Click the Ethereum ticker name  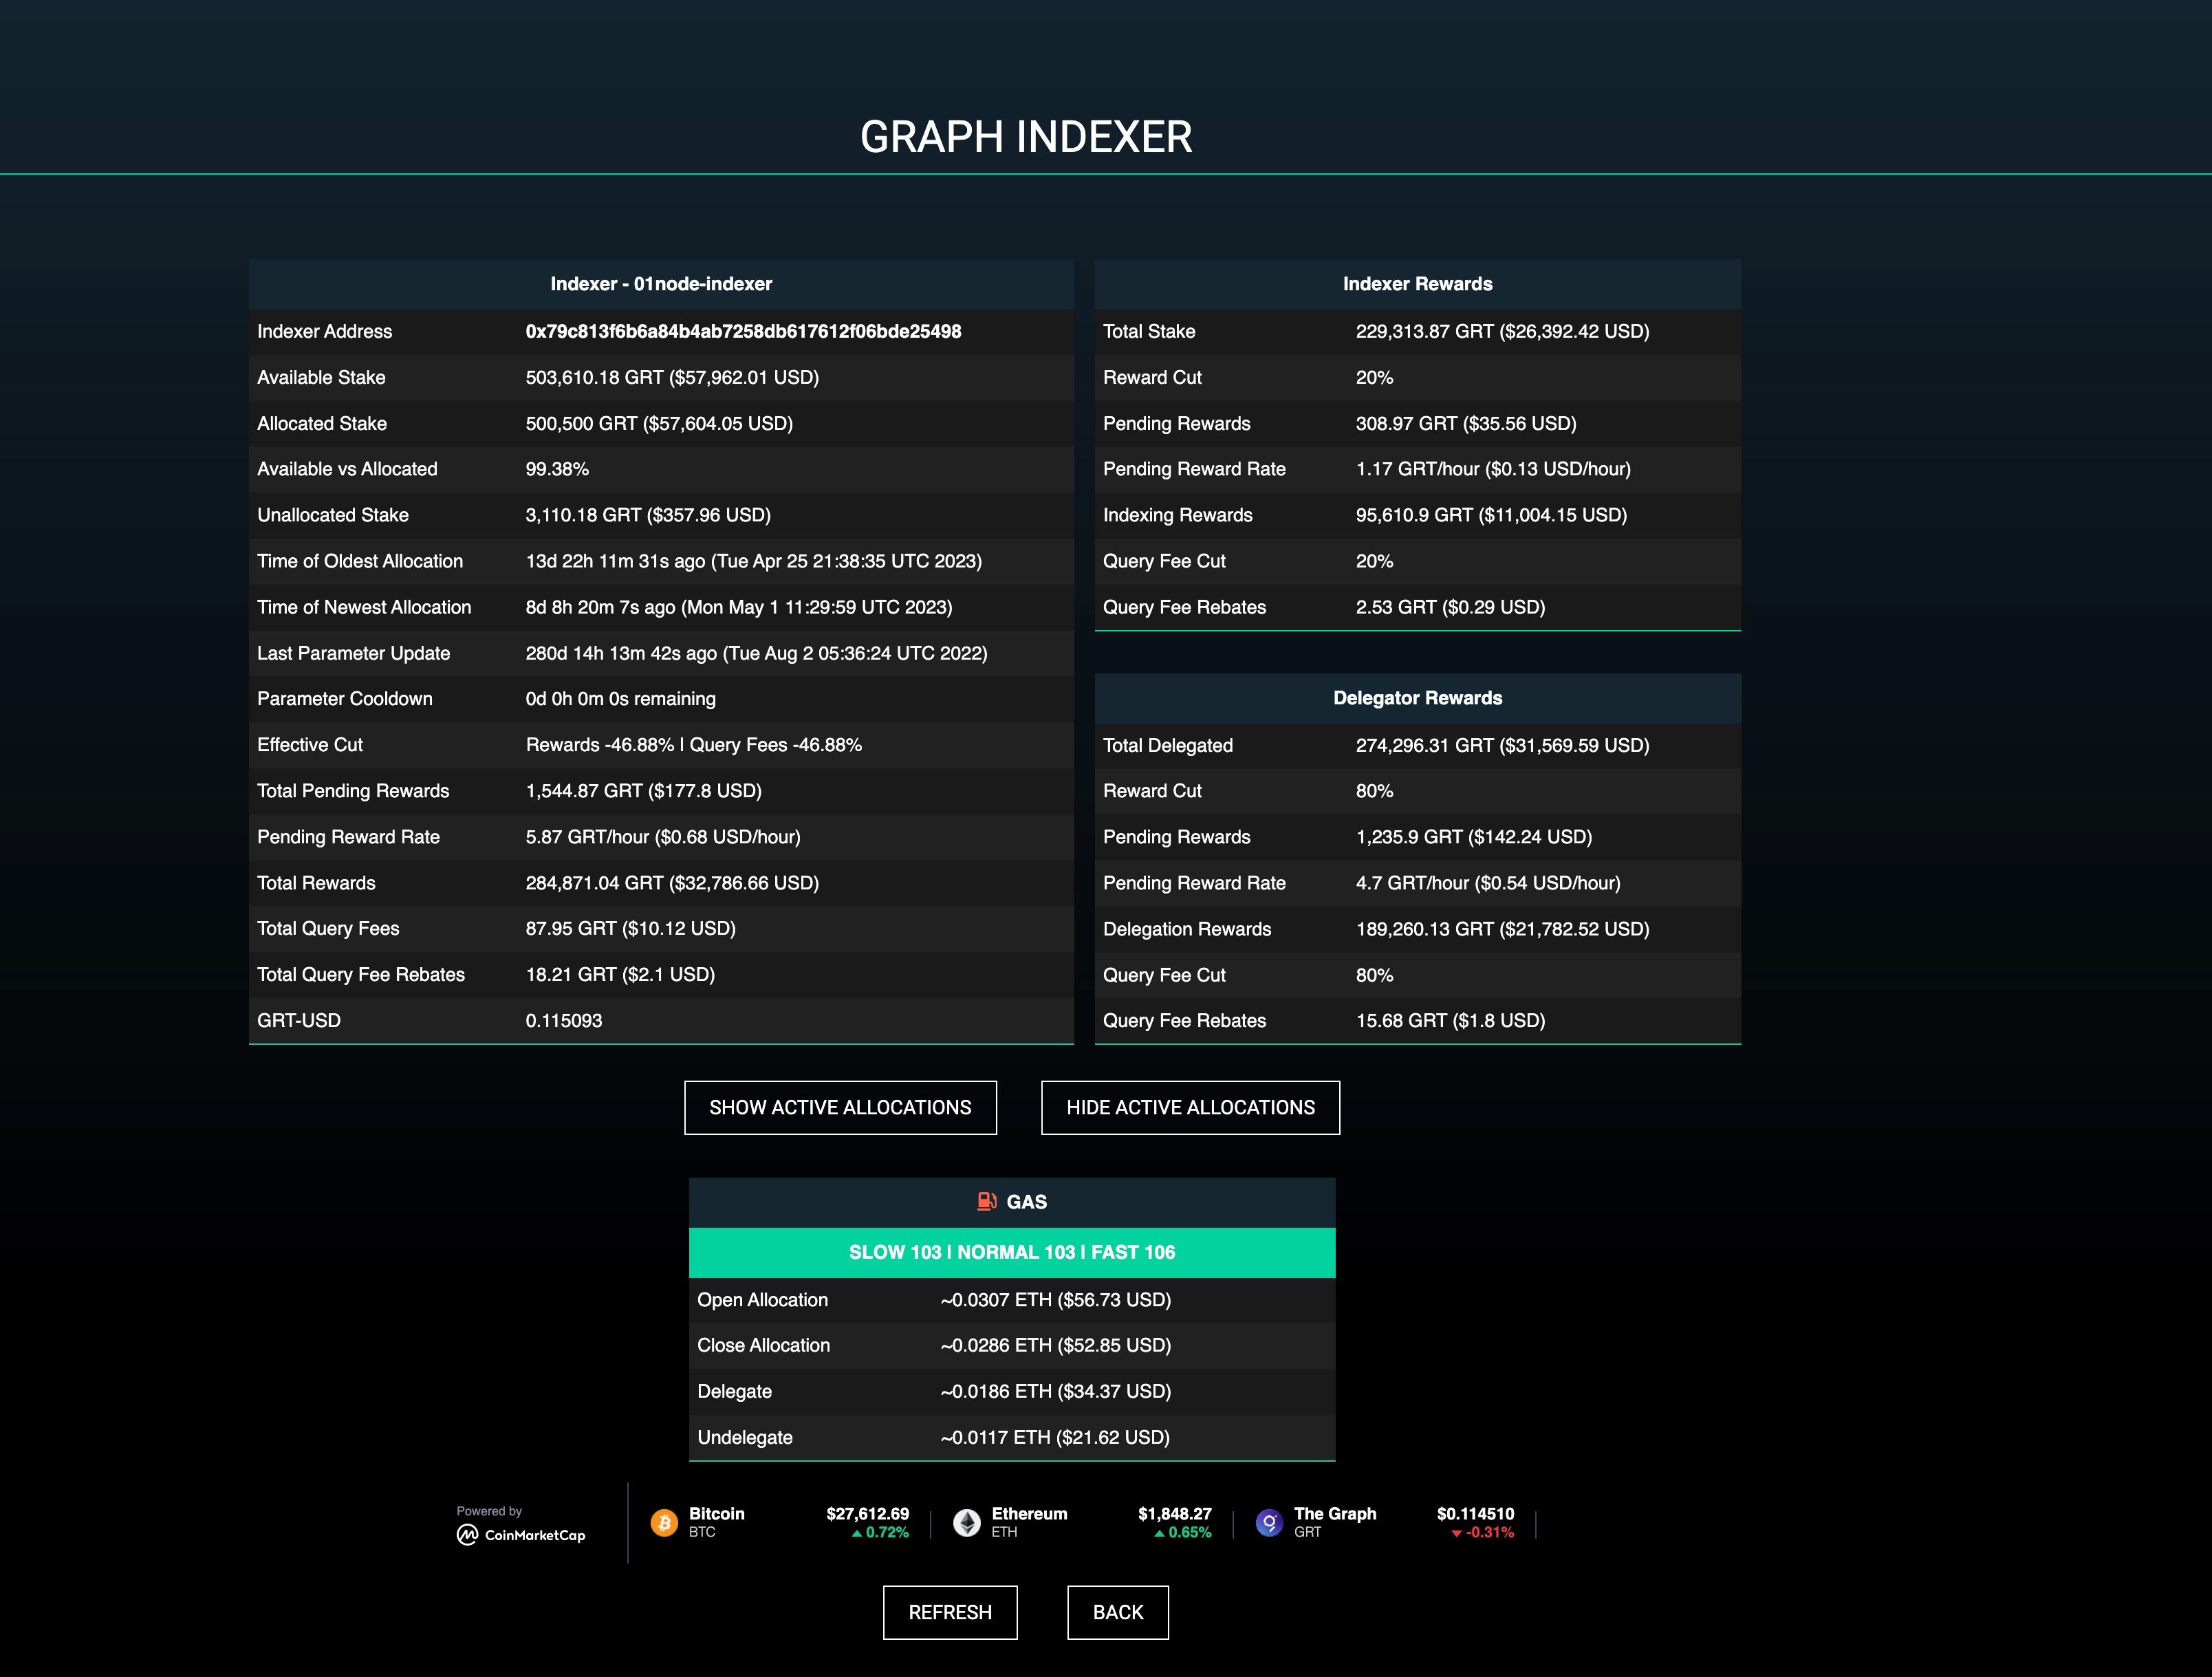tap(1029, 1513)
